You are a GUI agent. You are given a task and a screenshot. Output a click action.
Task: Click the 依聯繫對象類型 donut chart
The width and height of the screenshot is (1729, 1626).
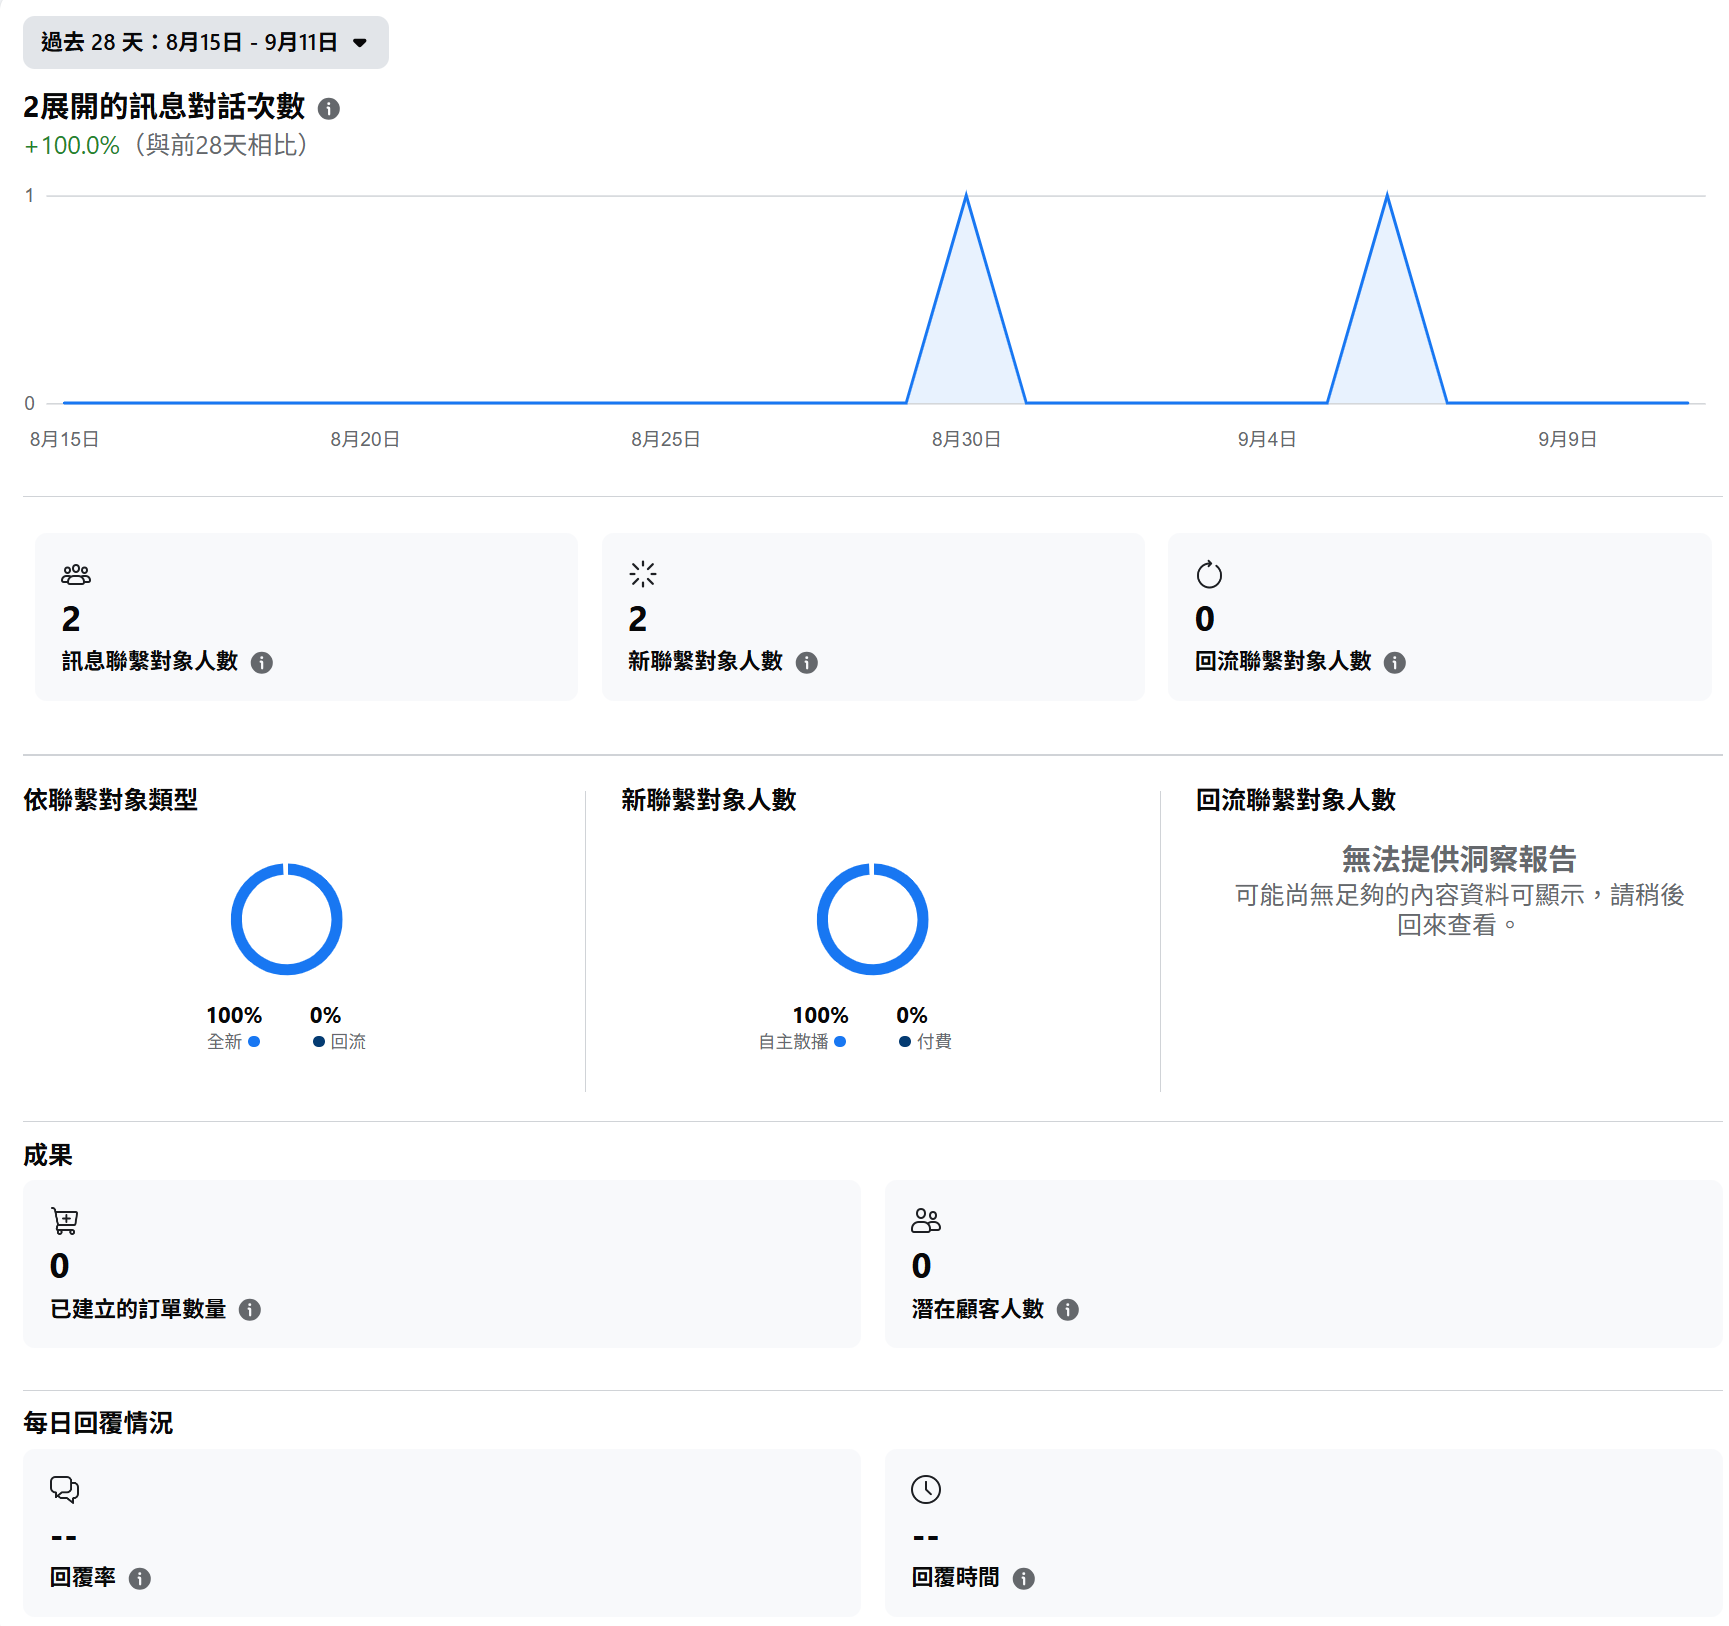[x=287, y=919]
